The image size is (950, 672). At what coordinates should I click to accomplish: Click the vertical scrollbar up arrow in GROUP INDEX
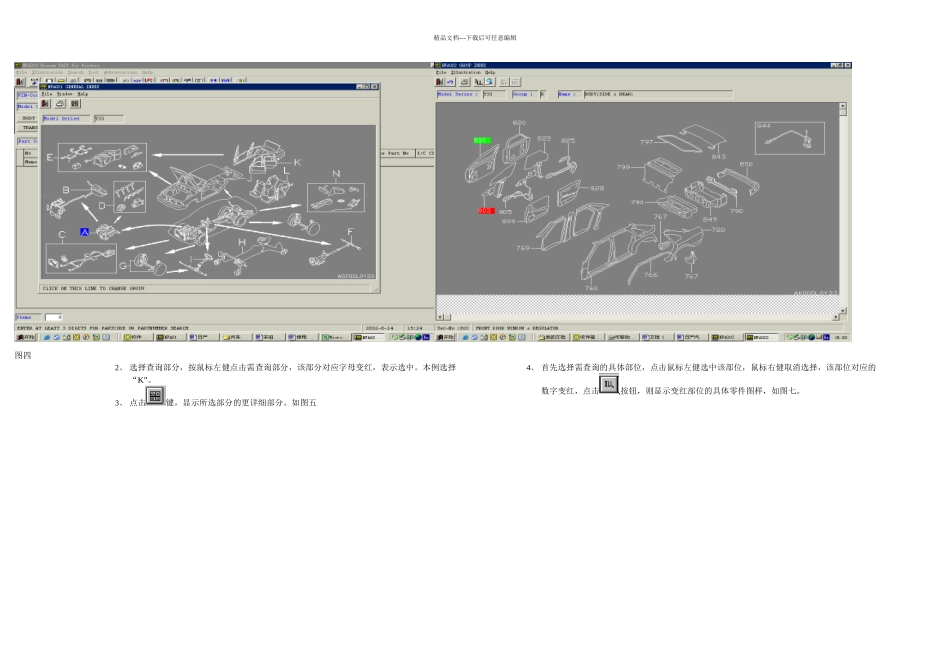(843, 106)
